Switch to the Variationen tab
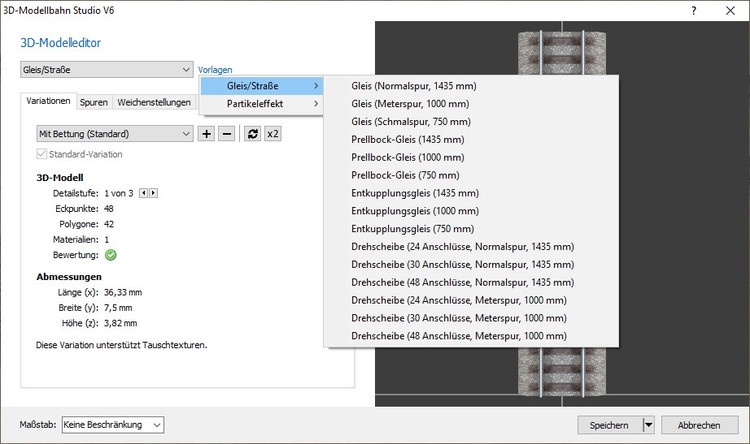 (x=48, y=101)
